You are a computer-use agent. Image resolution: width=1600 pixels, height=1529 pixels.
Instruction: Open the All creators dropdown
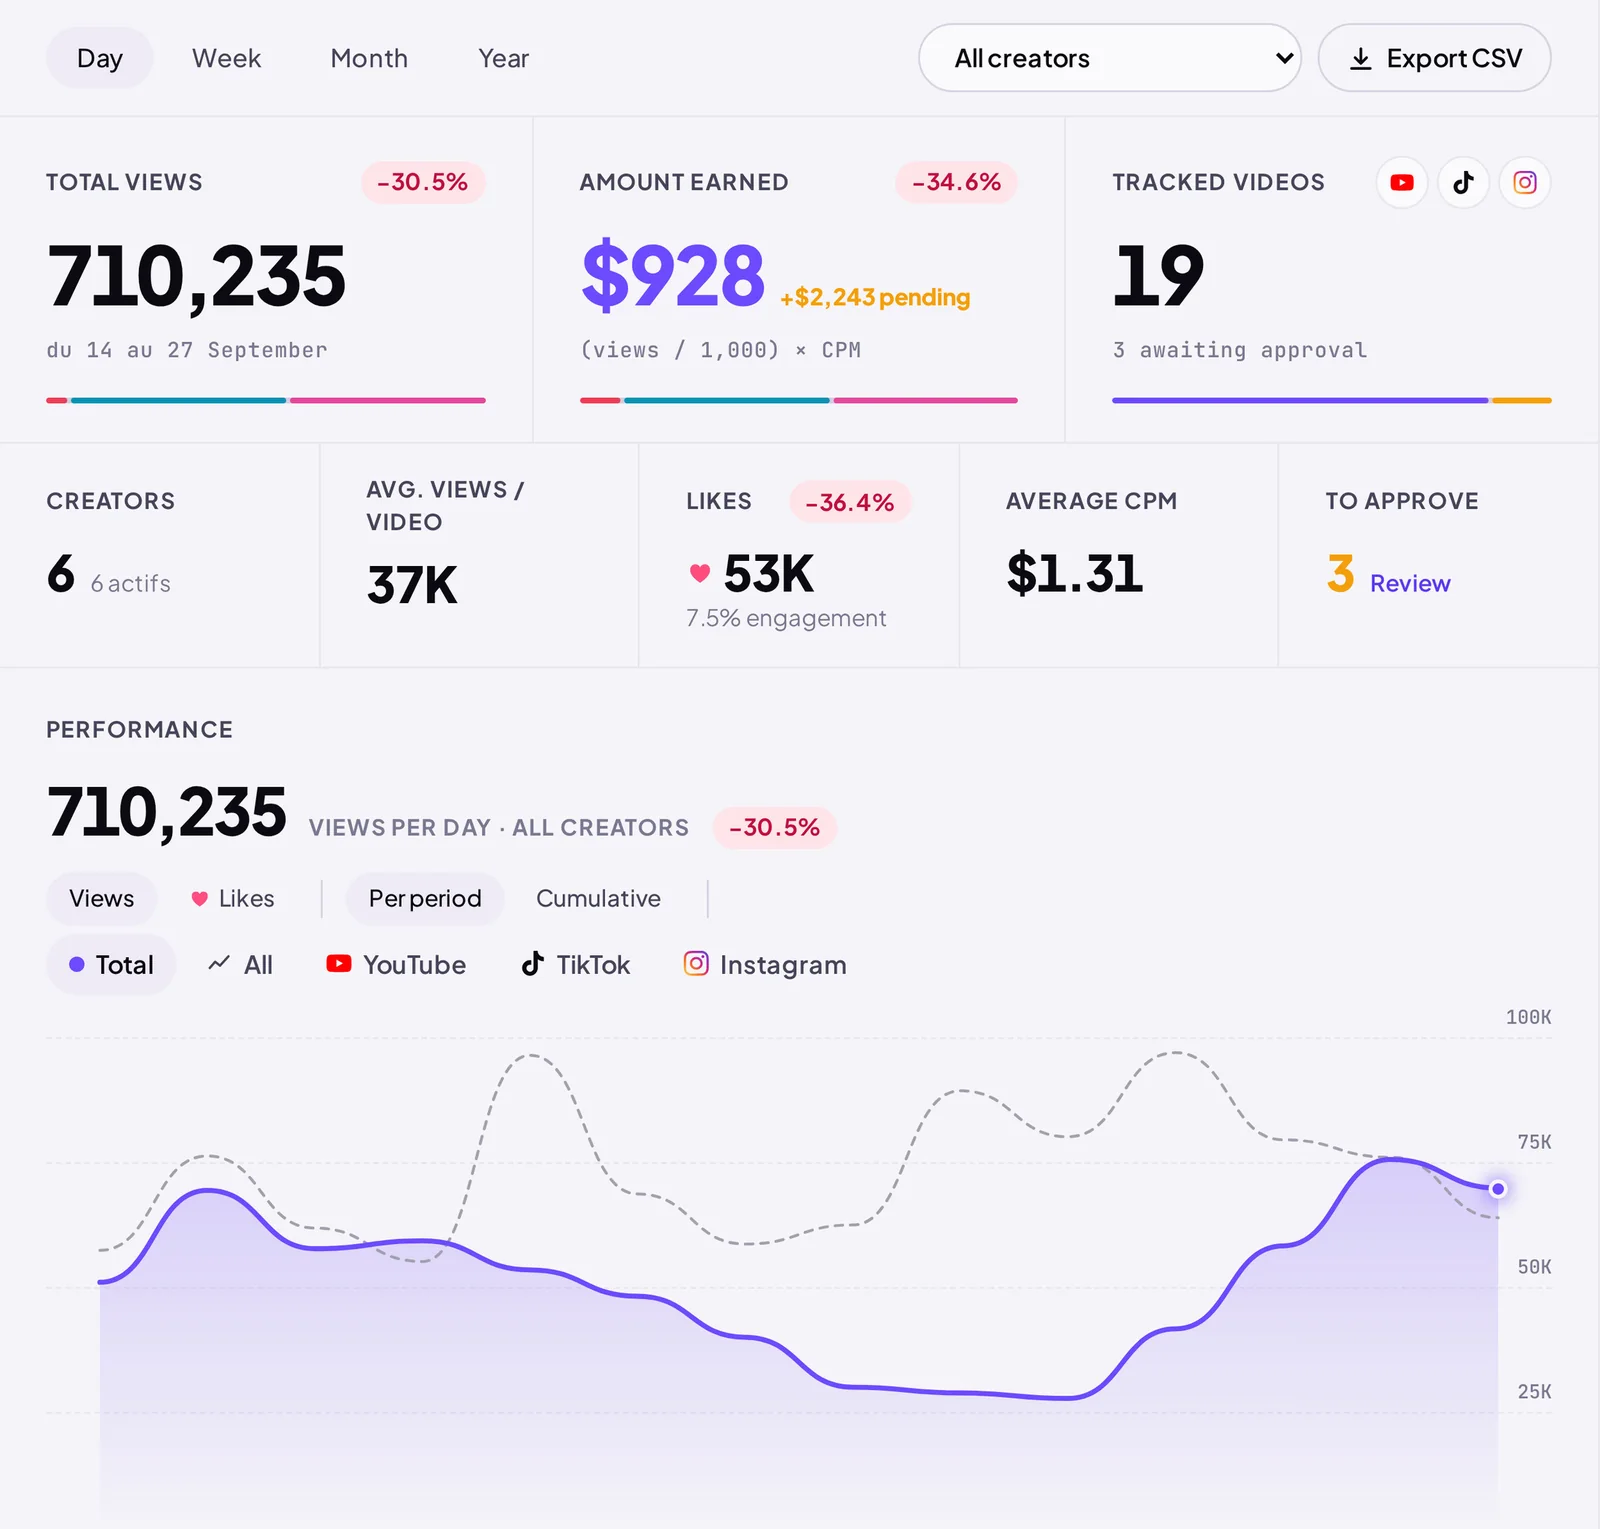point(1110,58)
